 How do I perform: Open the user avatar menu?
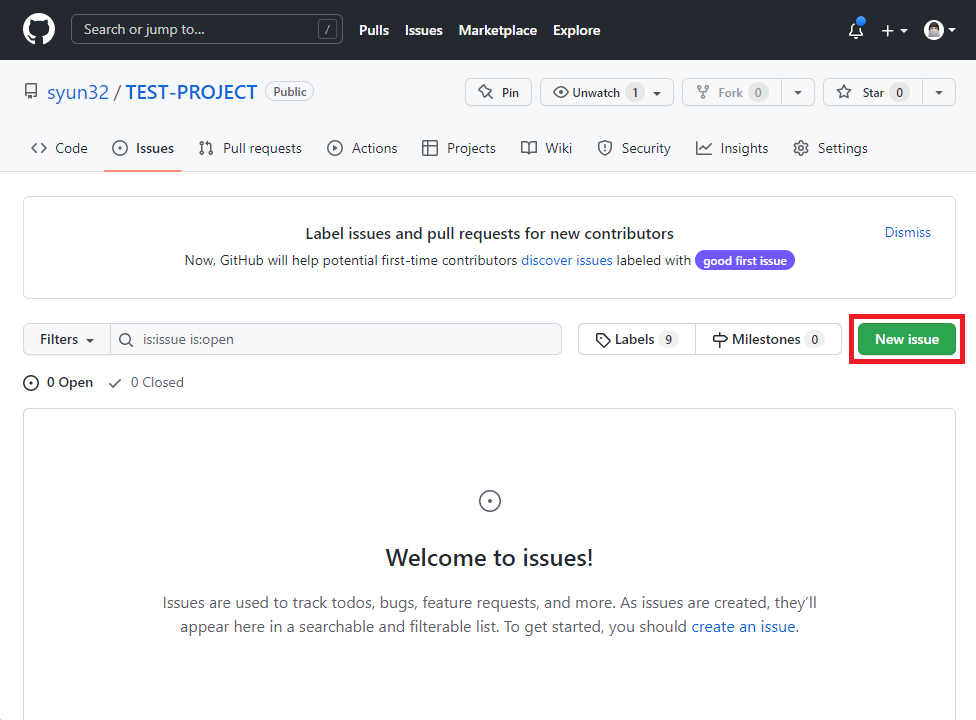click(939, 29)
